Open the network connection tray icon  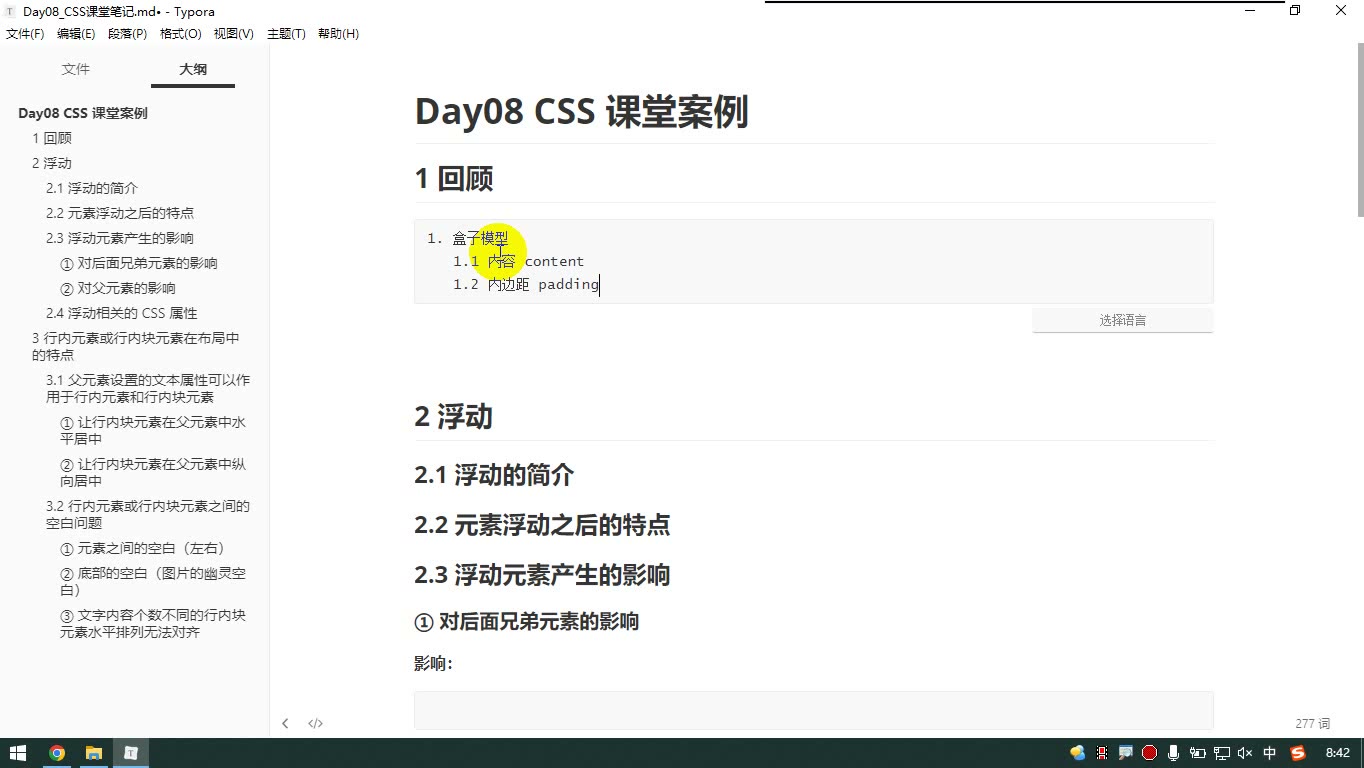pyautogui.click(x=1221, y=753)
